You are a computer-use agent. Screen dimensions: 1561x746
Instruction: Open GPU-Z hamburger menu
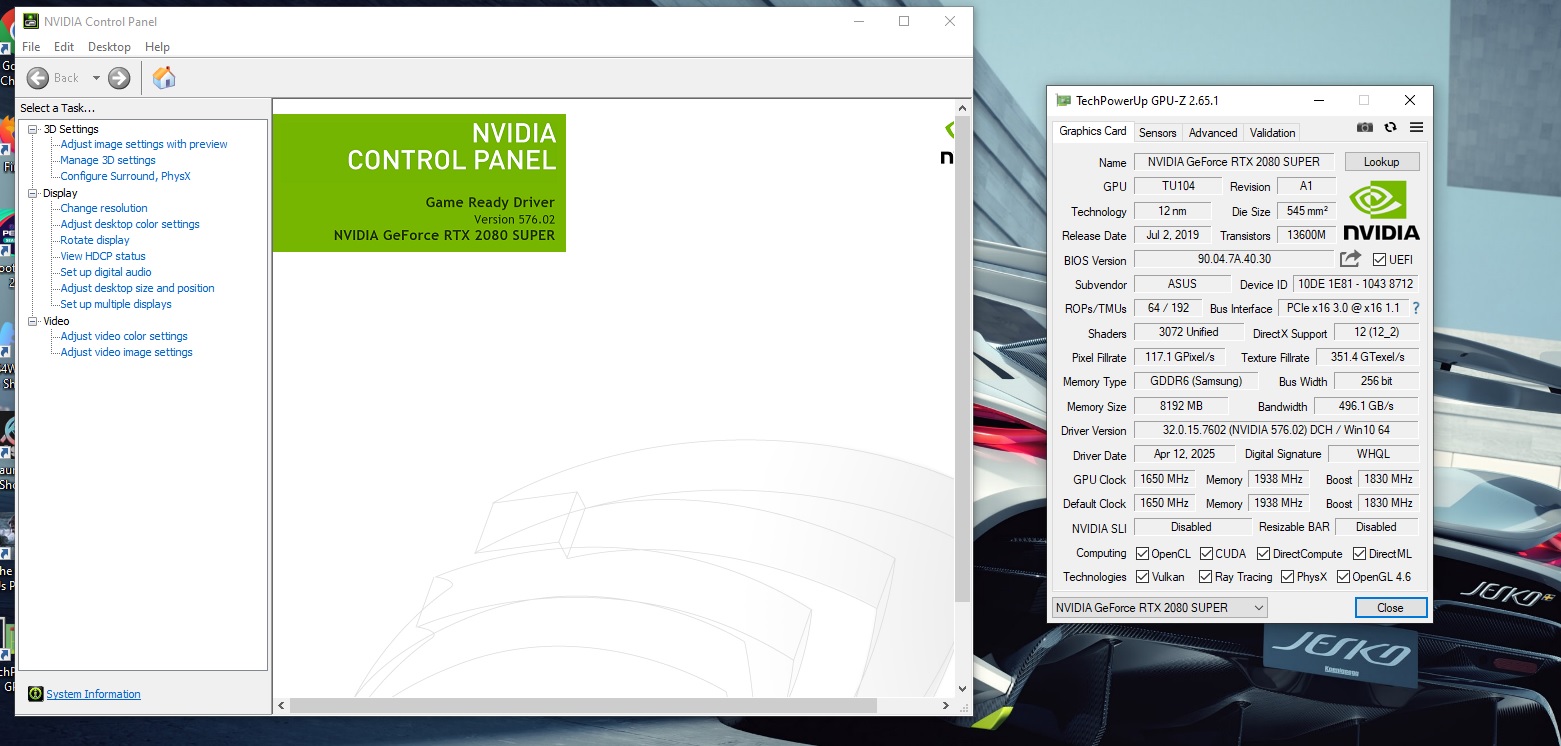1416,127
